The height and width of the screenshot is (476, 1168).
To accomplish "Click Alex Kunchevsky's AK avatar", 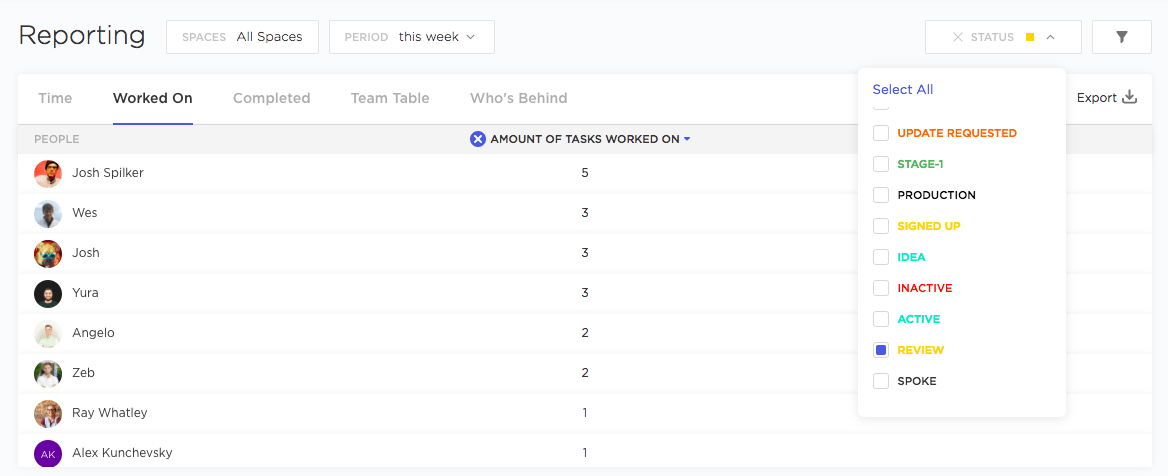I will tap(48, 453).
